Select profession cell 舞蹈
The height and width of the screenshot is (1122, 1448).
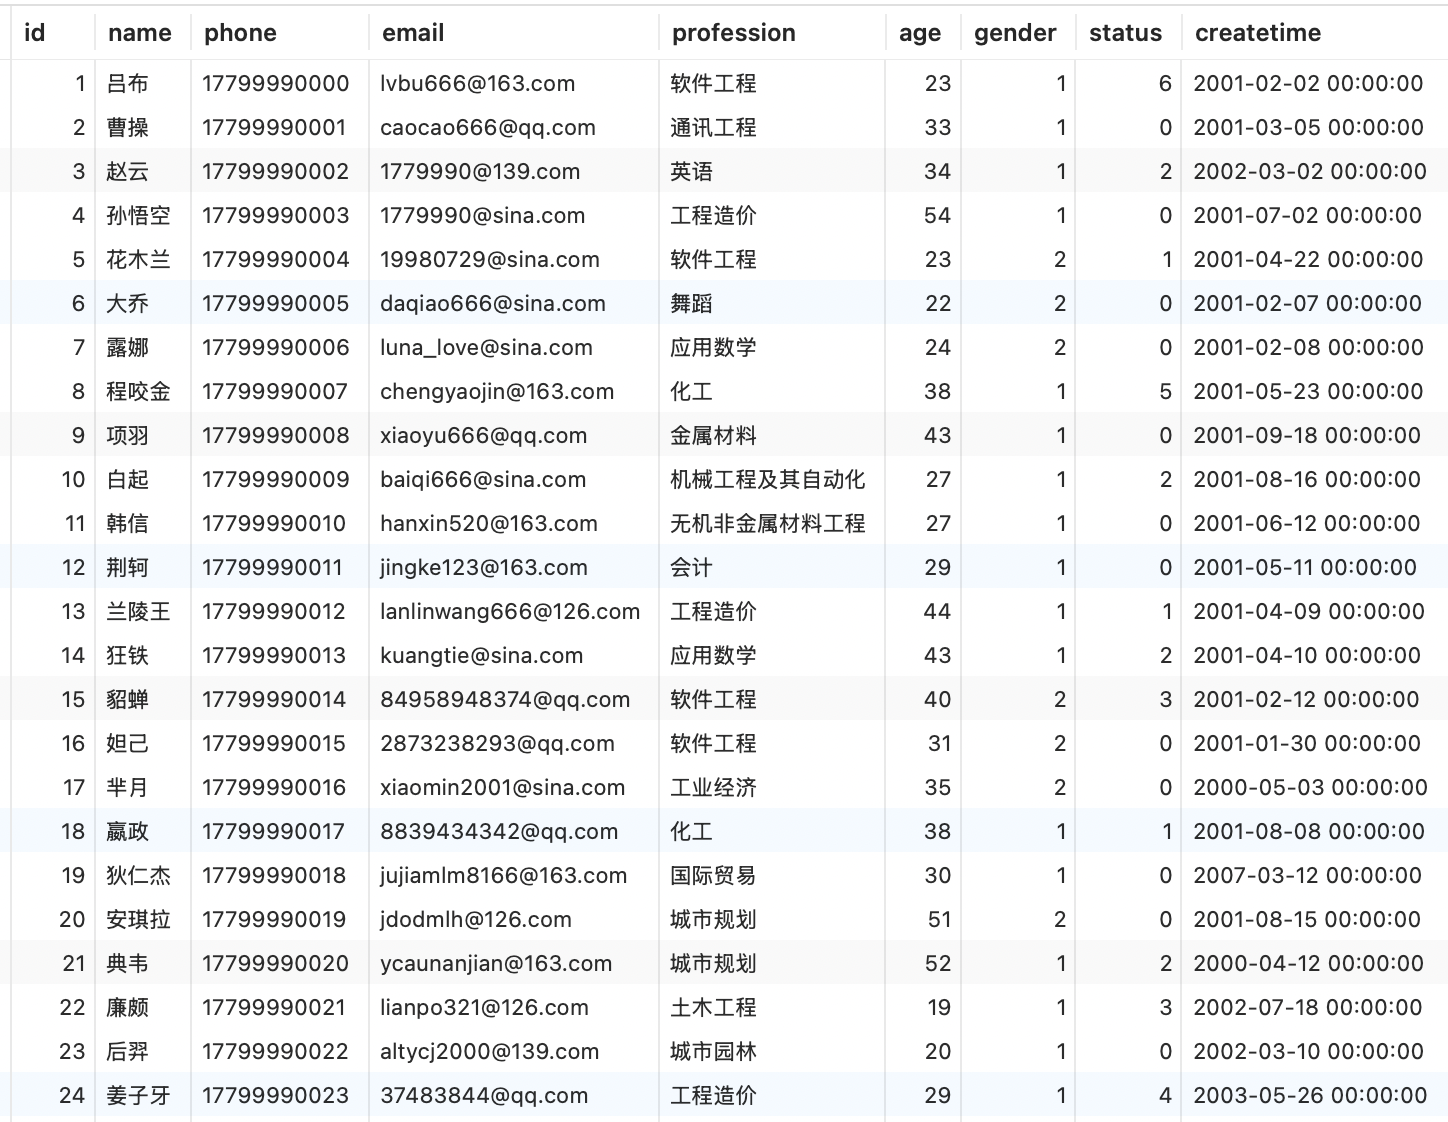point(692,304)
